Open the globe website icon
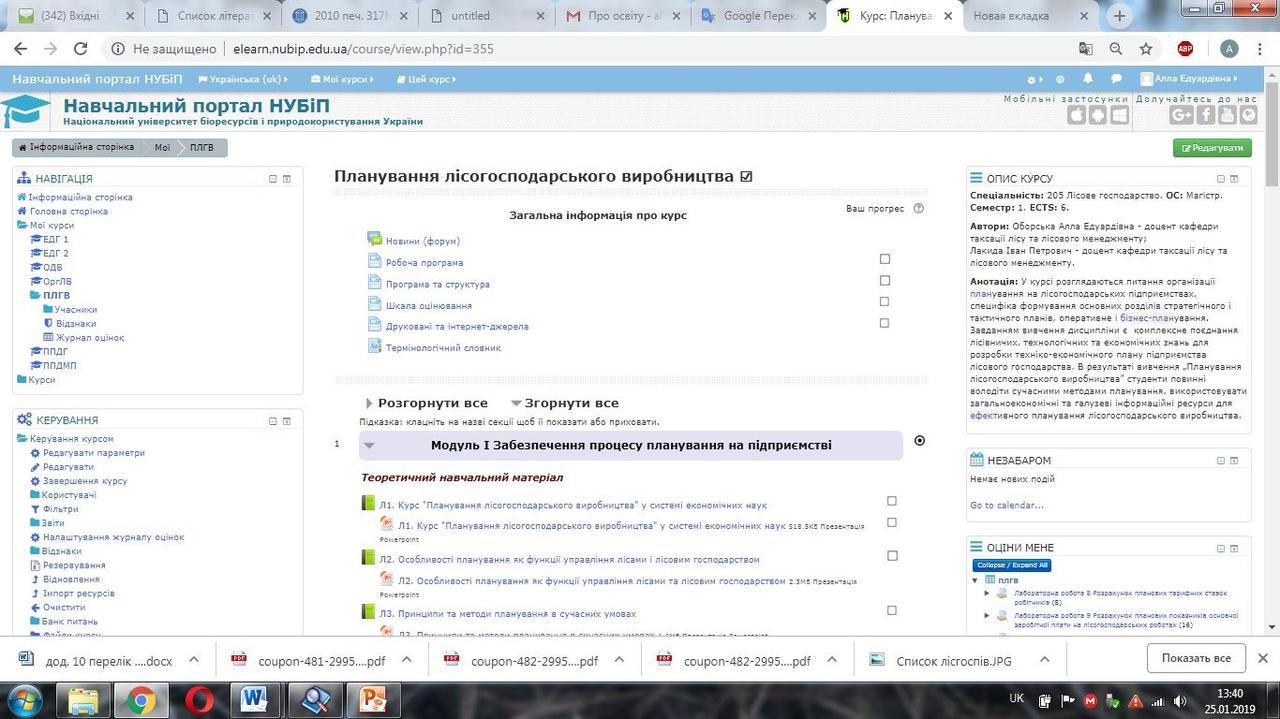 click(x=1249, y=115)
